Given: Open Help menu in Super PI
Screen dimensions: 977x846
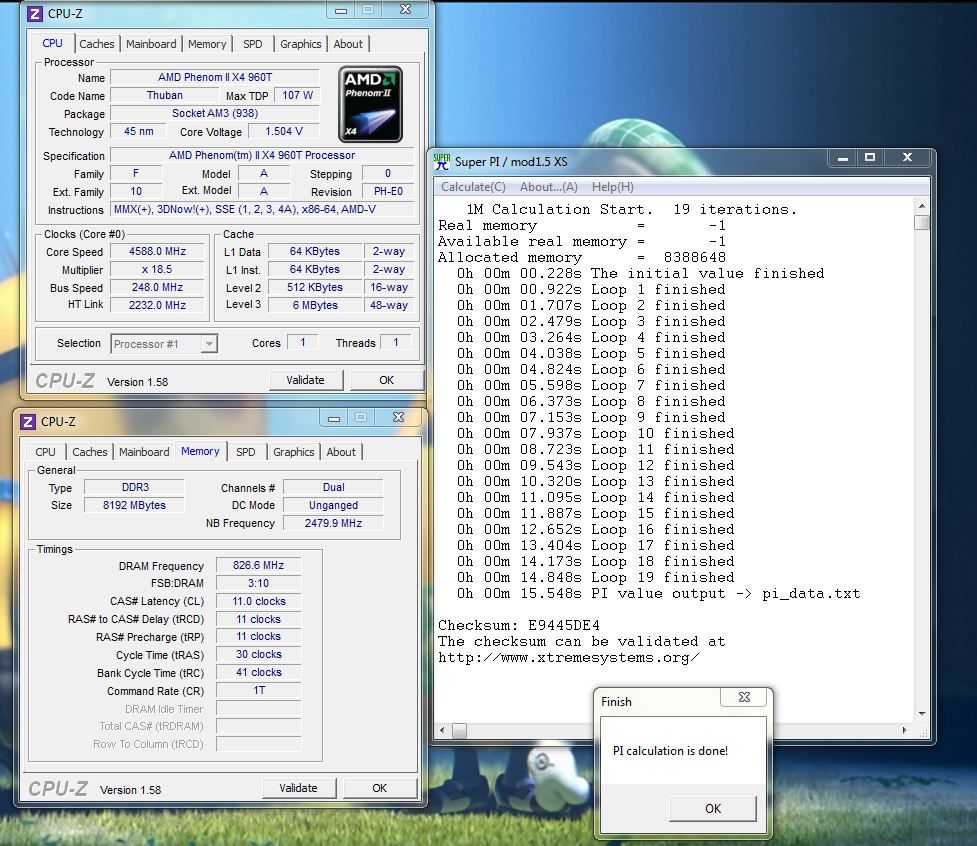Looking at the screenshot, I should 612,187.
